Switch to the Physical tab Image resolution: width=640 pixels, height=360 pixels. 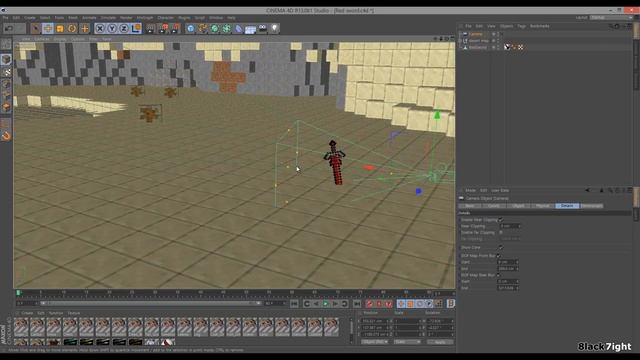(x=543, y=206)
